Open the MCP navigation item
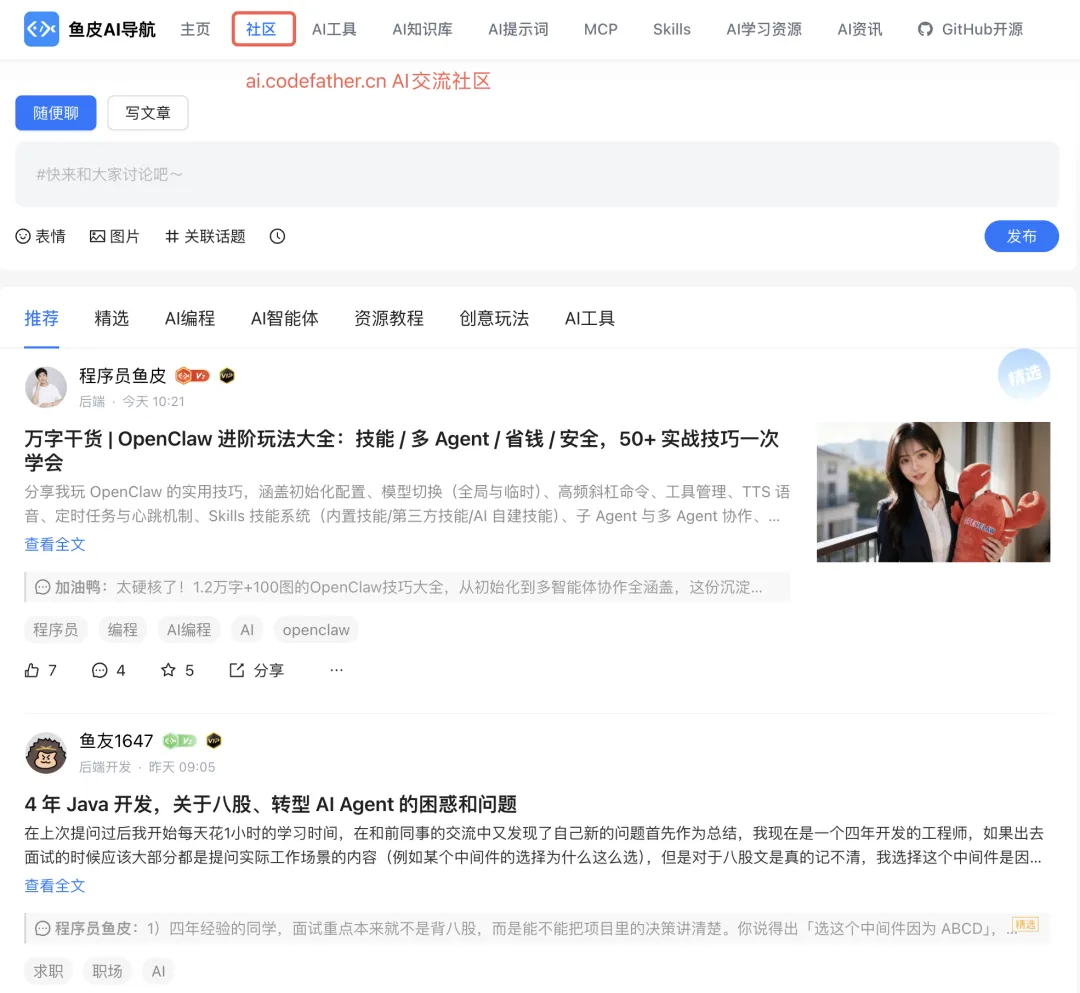The height and width of the screenshot is (993, 1080). [600, 29]
